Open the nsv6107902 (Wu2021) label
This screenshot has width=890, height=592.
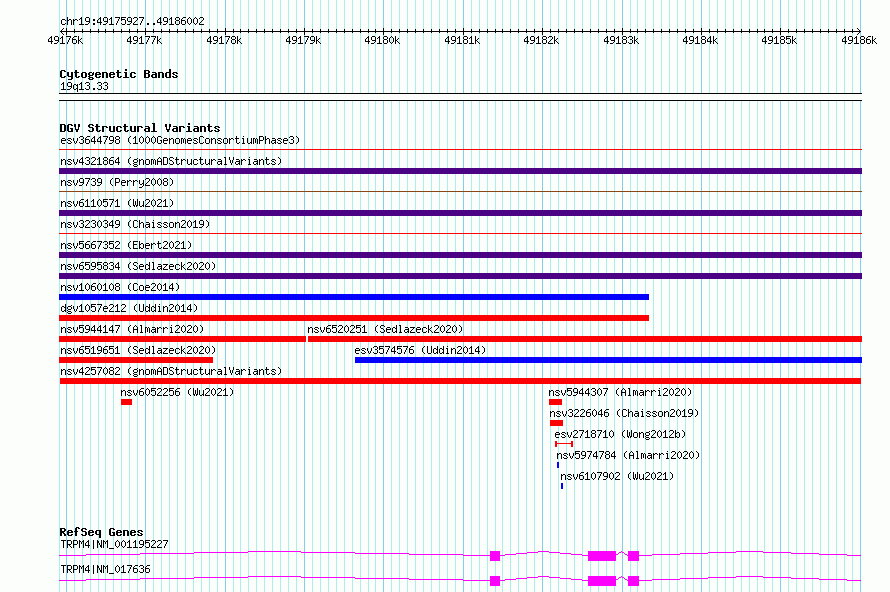[x=617, y=476]
